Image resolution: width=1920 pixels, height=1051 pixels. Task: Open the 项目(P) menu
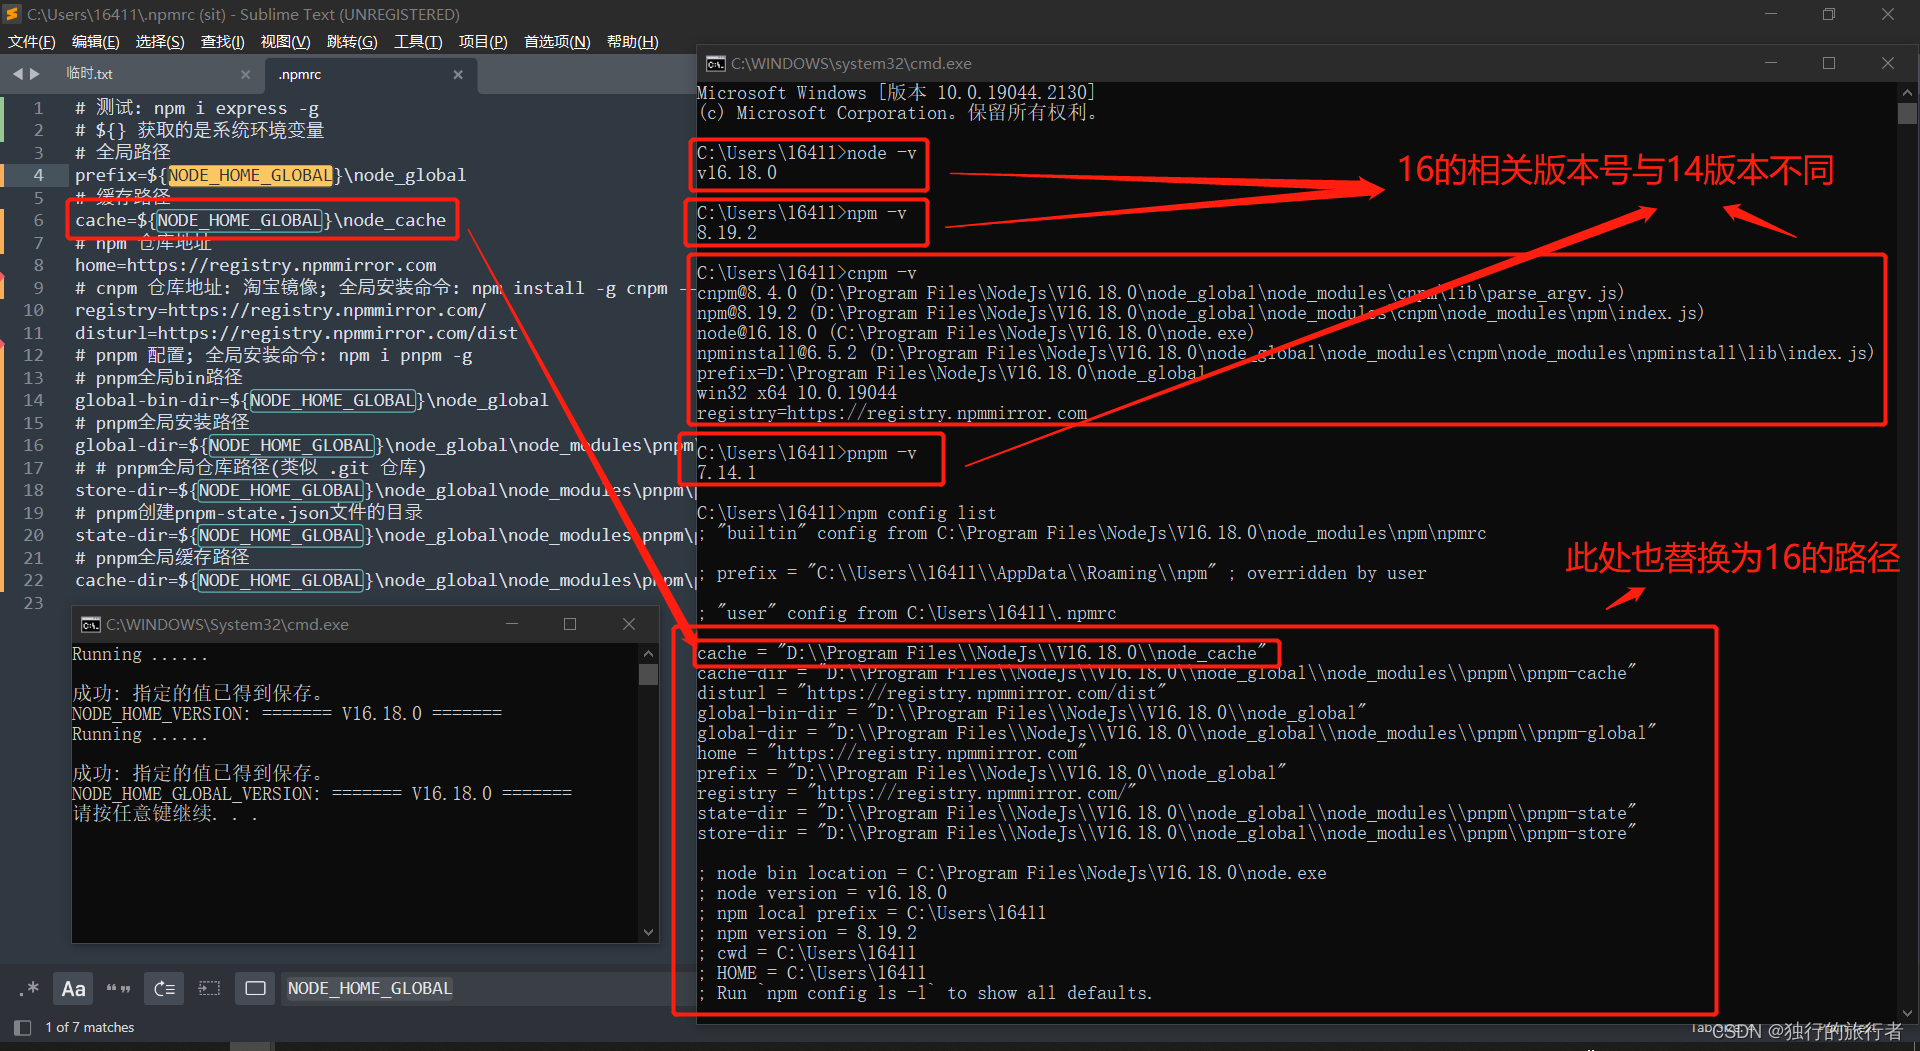pos(483,42)
